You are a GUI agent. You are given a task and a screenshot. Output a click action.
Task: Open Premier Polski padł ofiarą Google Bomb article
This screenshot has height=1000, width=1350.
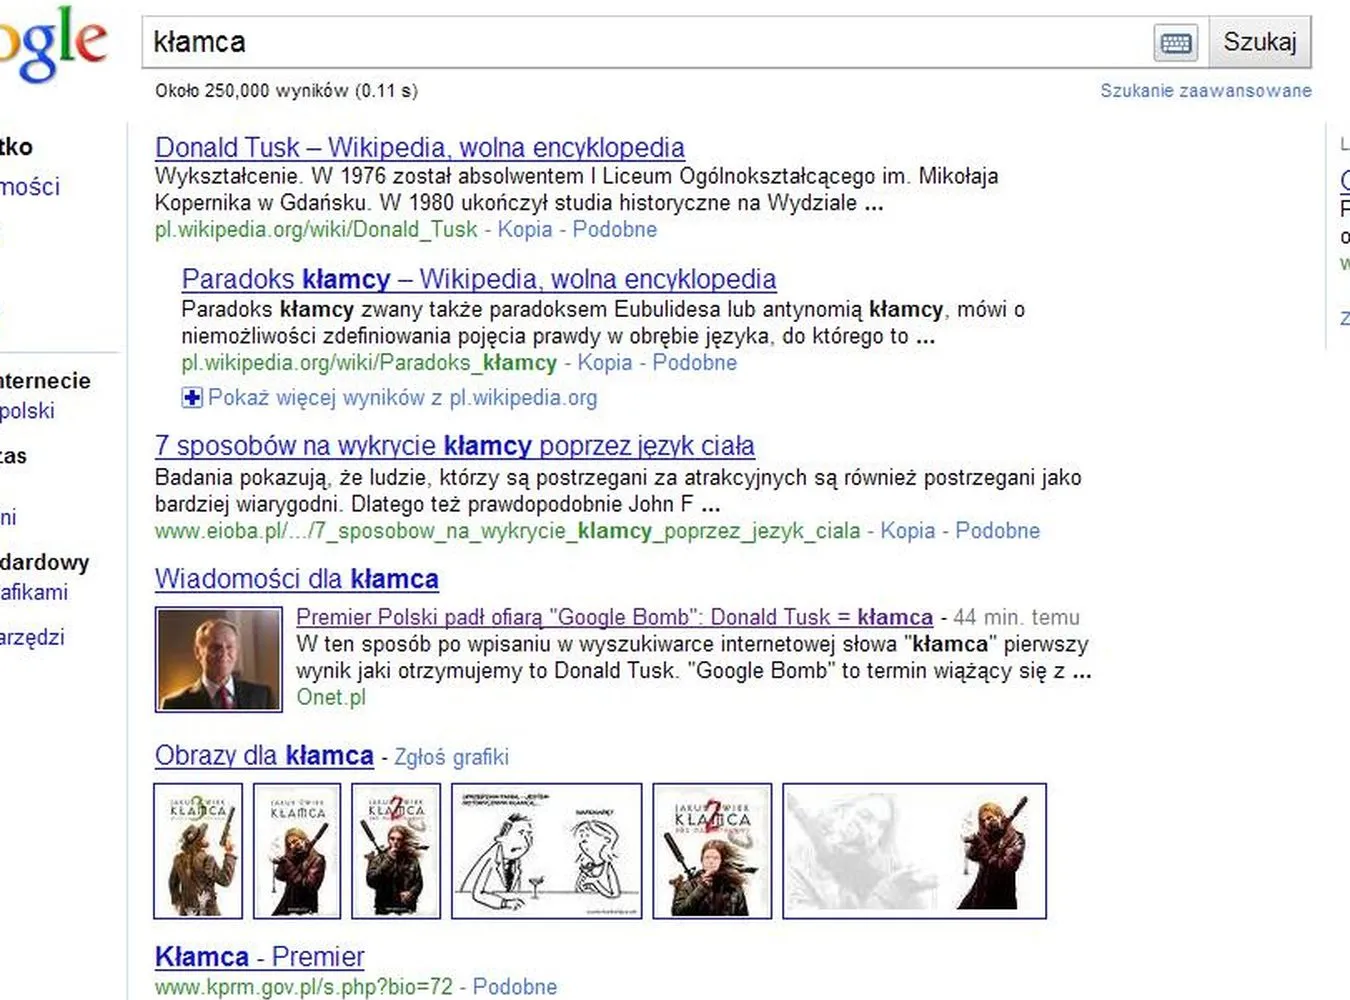tap(614, 617)
